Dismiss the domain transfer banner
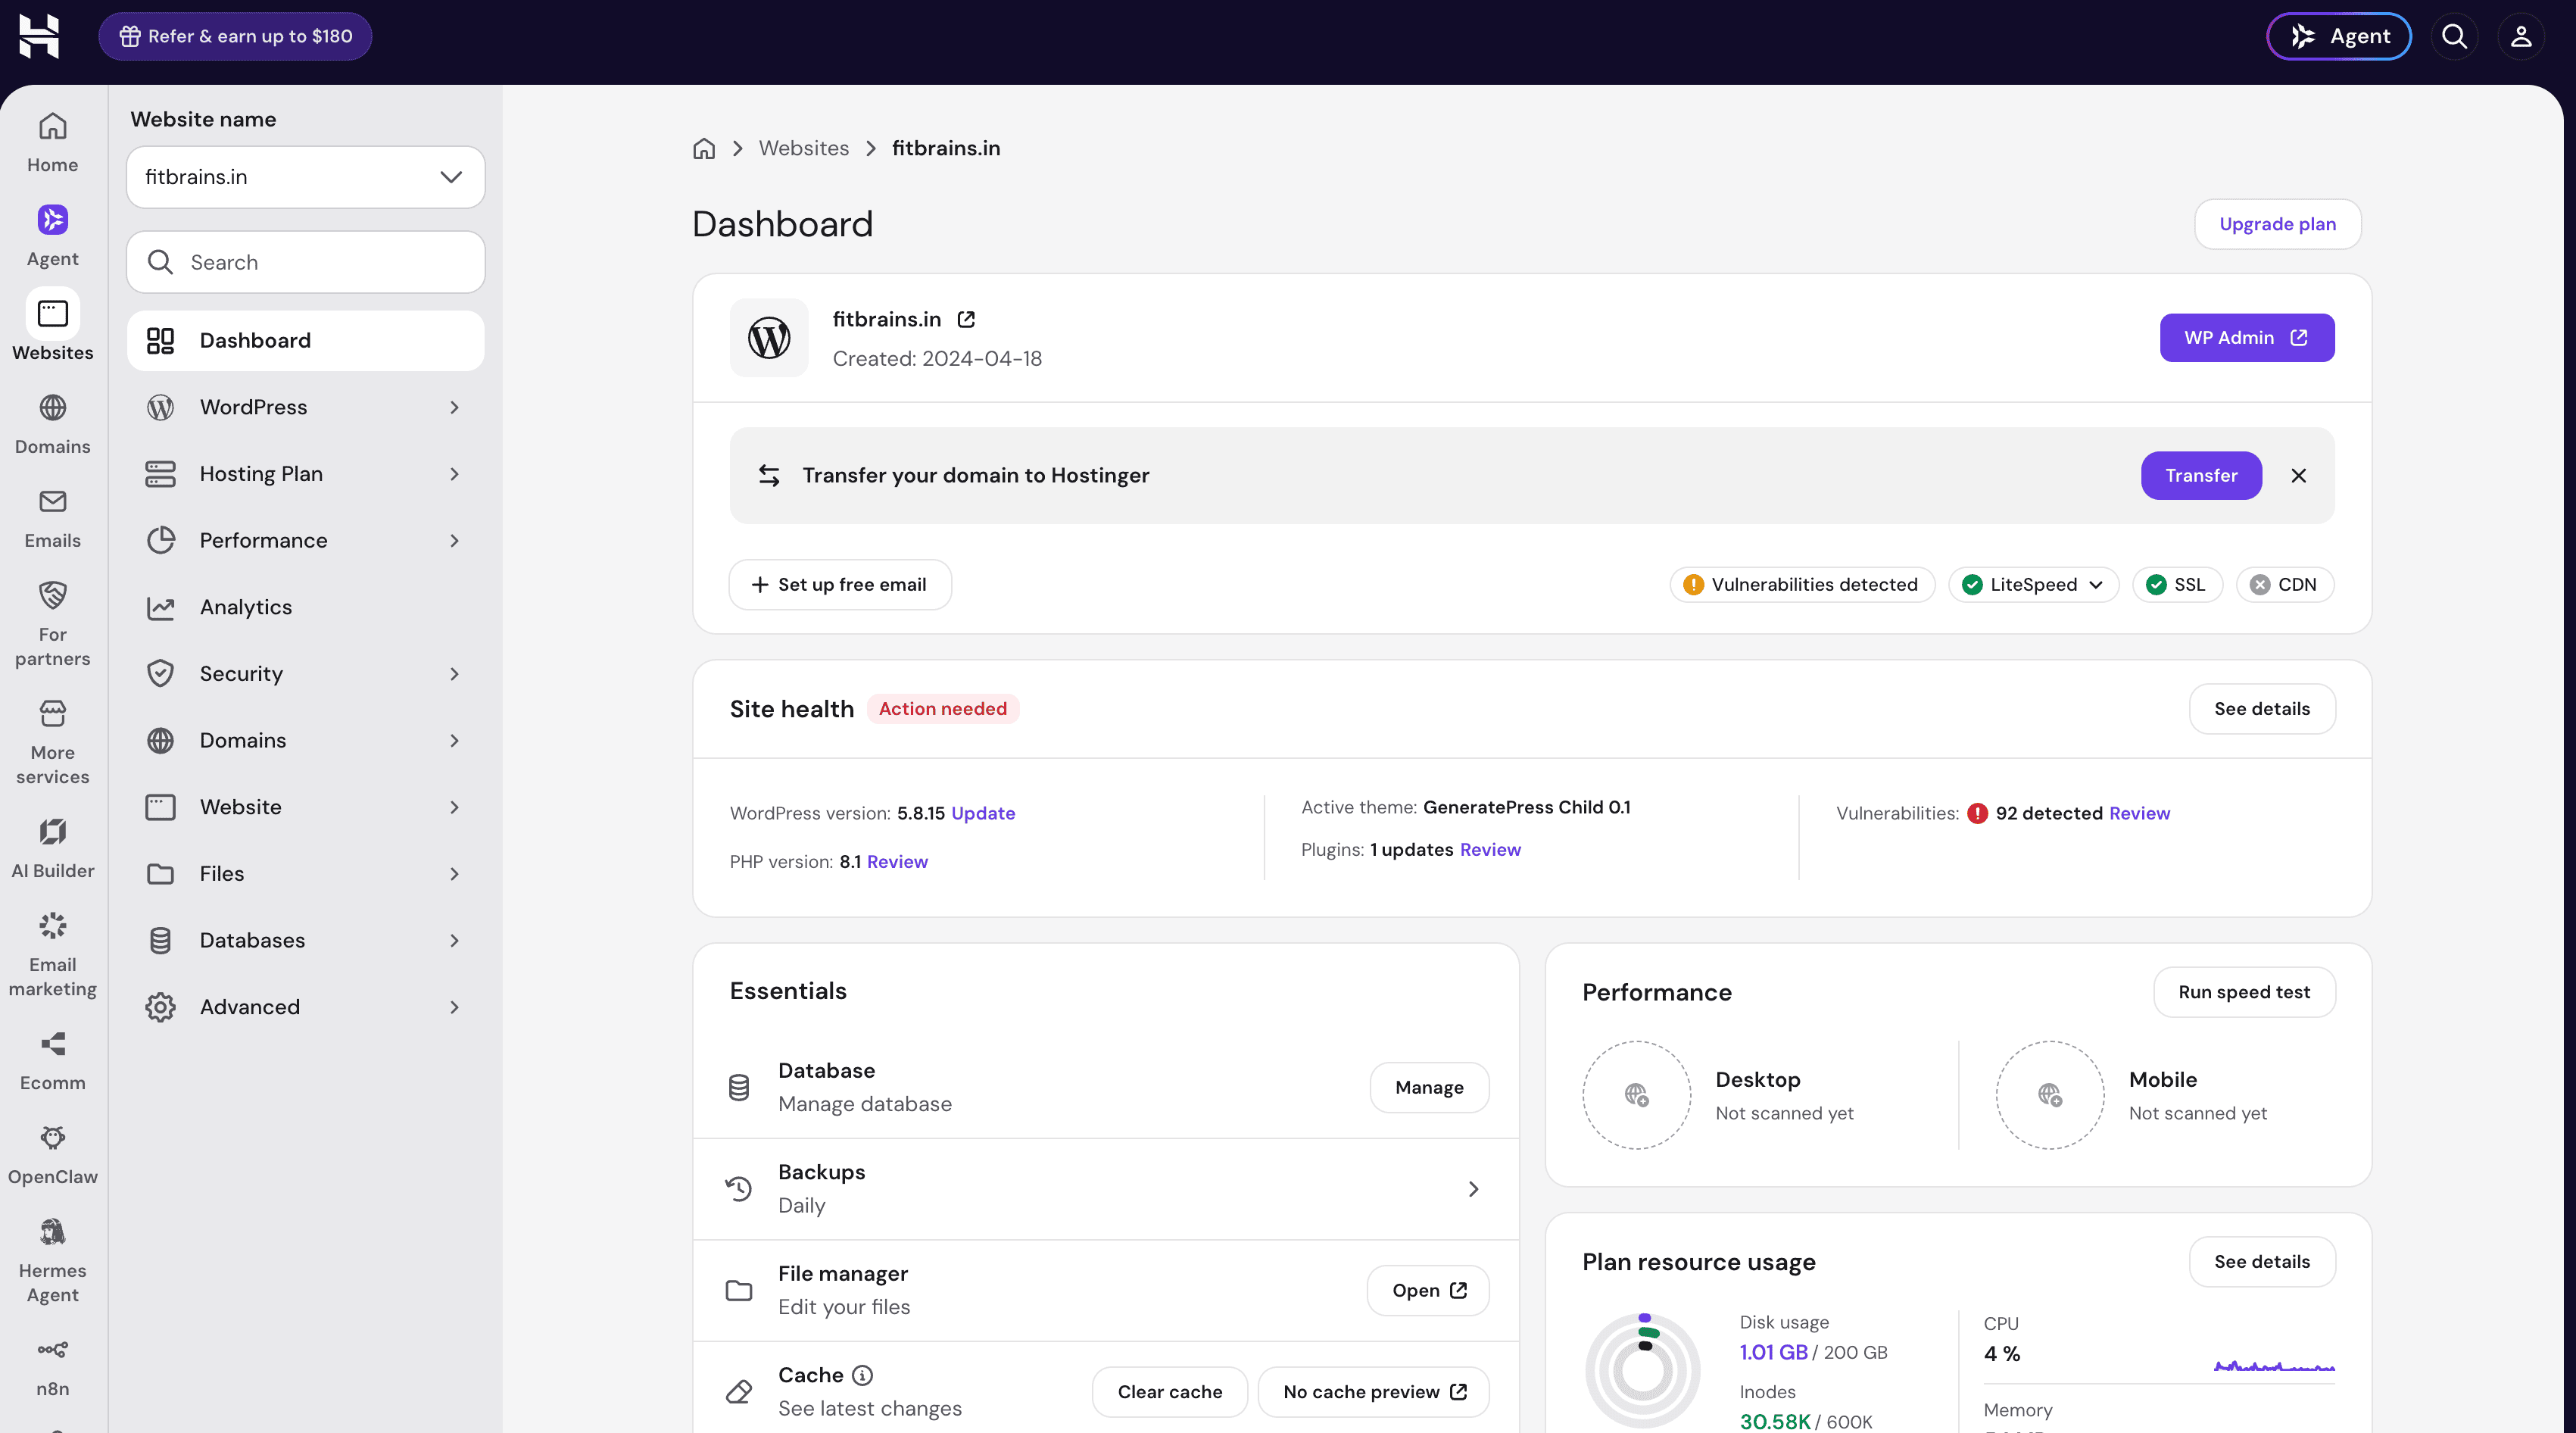 2298,476
